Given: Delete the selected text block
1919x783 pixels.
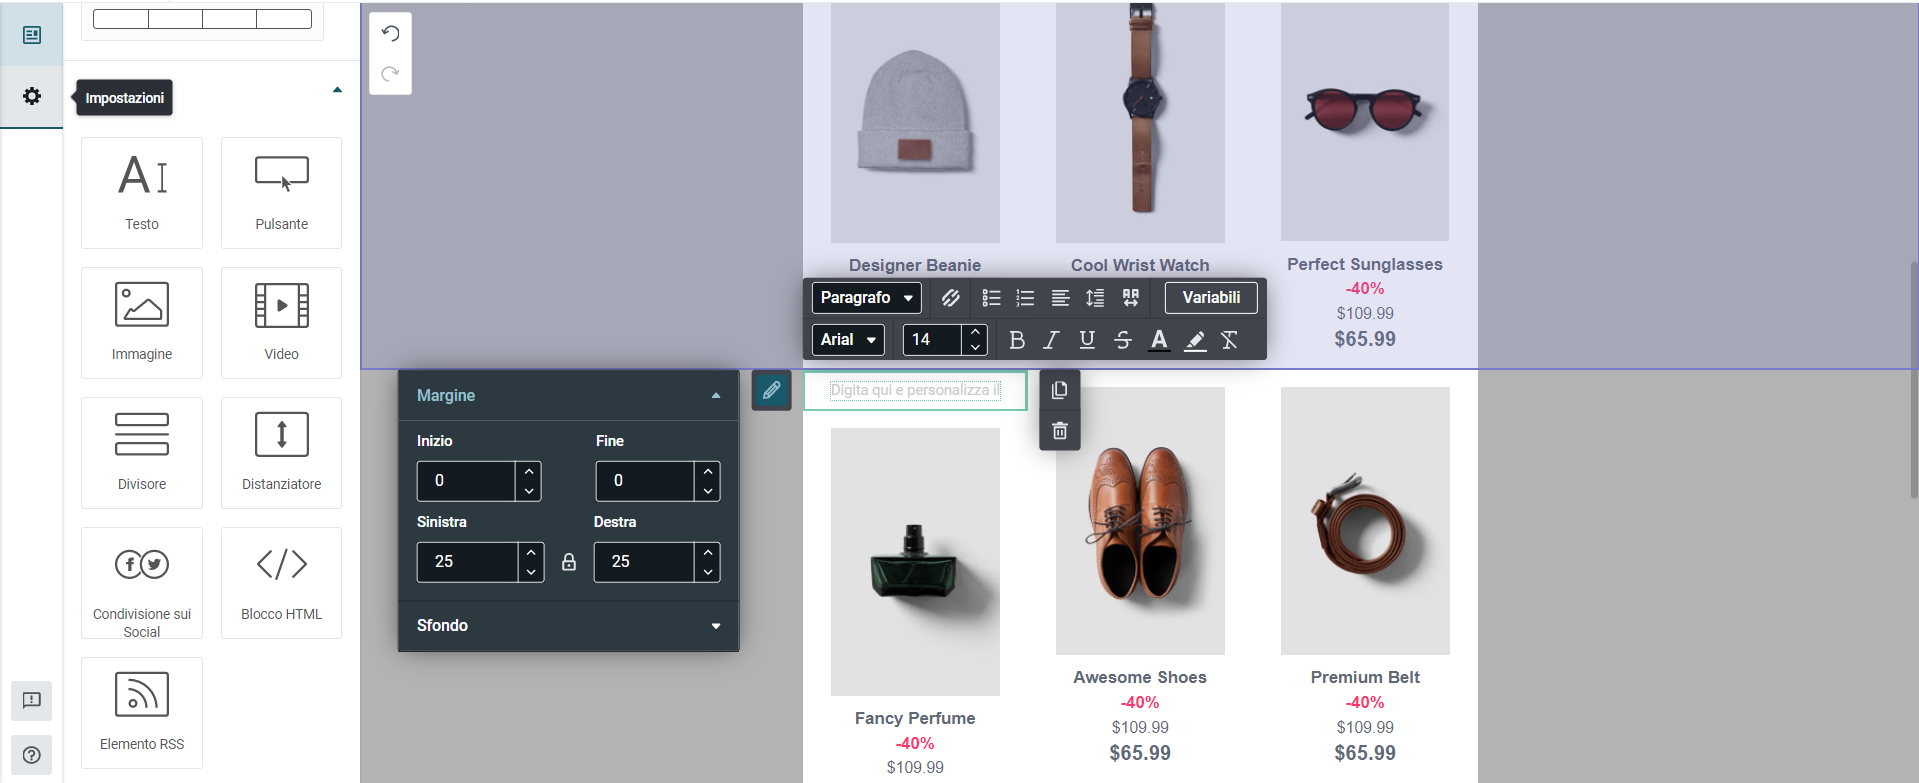Looking at the screenshot, I should (1060, 431).
